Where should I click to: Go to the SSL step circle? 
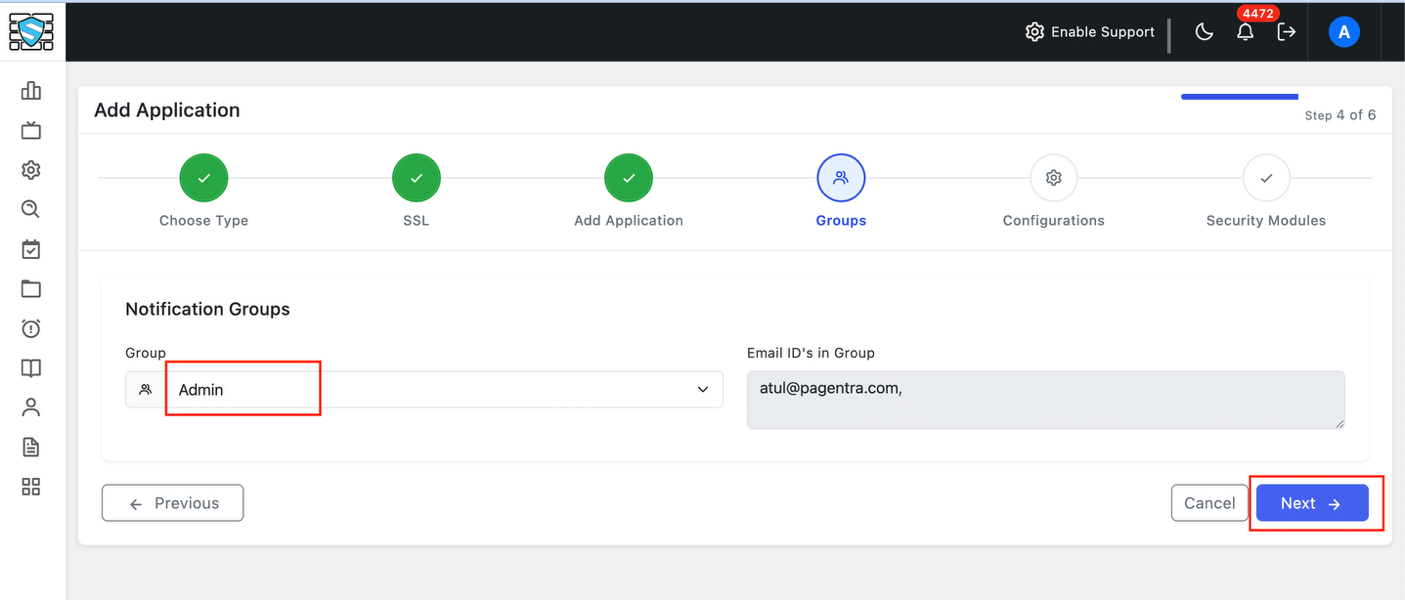416,179
